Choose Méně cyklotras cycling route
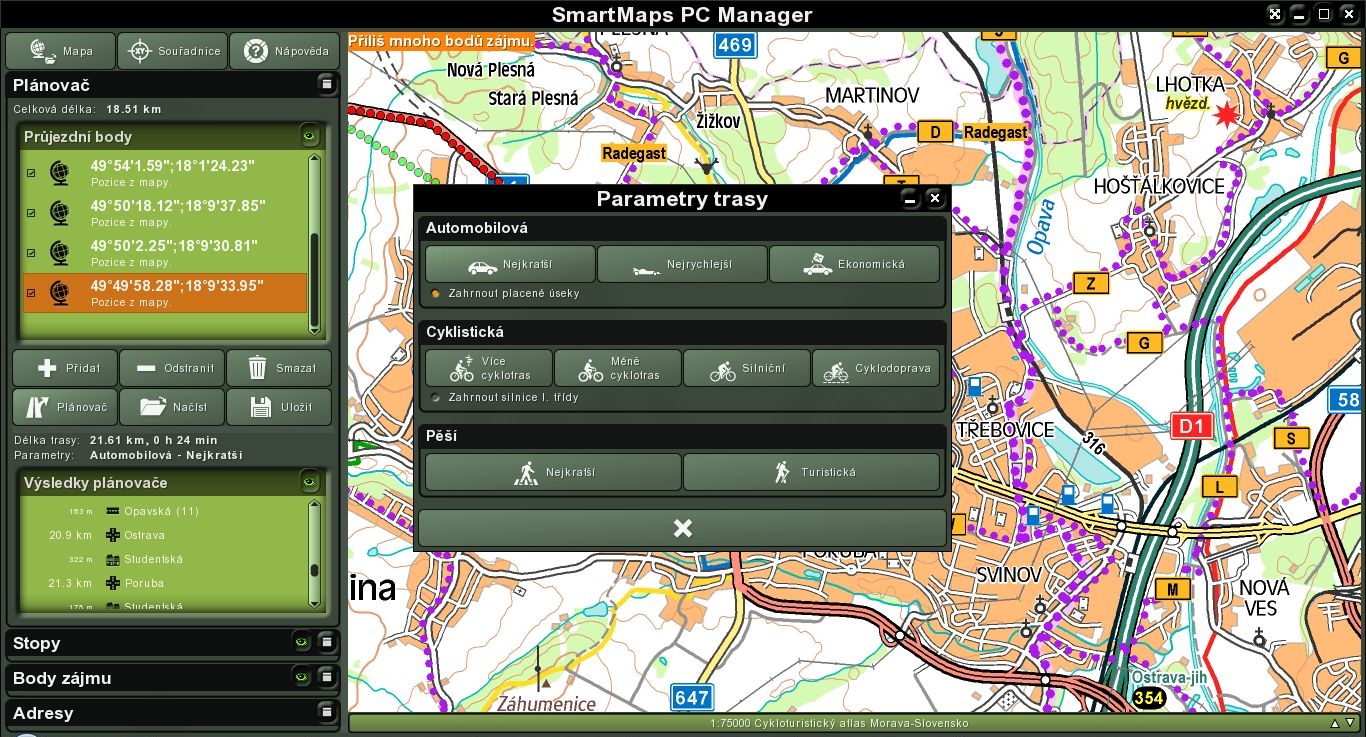This screenshot has width=1366, height=737. tap(617, 368)
